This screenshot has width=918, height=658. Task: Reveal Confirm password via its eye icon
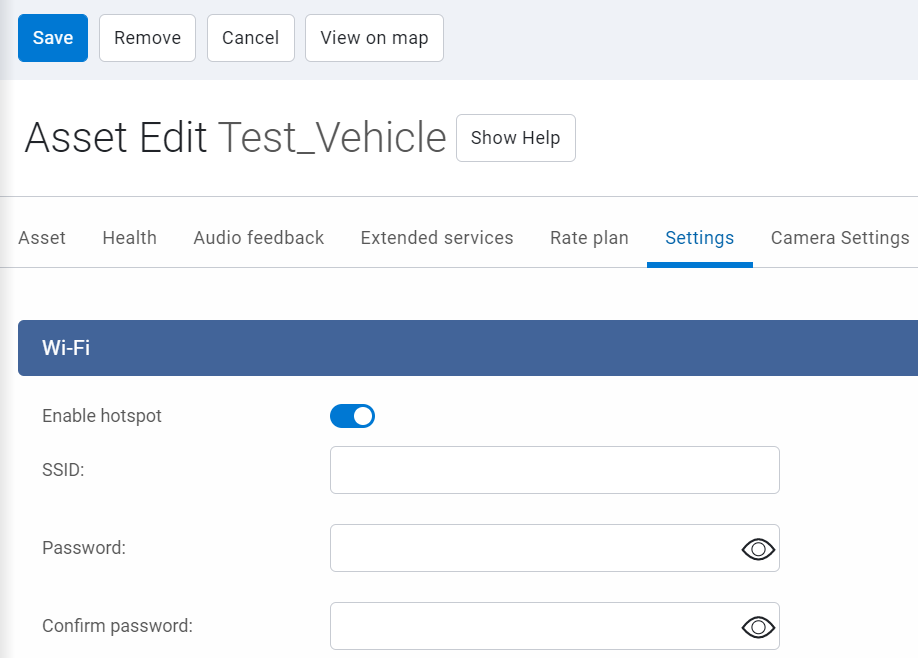pyautogui.click(x=758, y=627)
